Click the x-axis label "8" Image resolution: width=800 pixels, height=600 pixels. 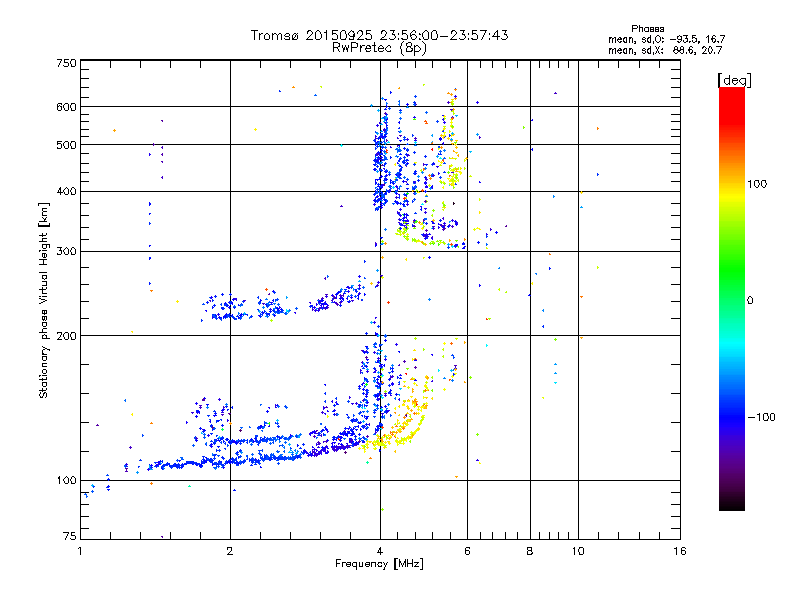(530, 552)
